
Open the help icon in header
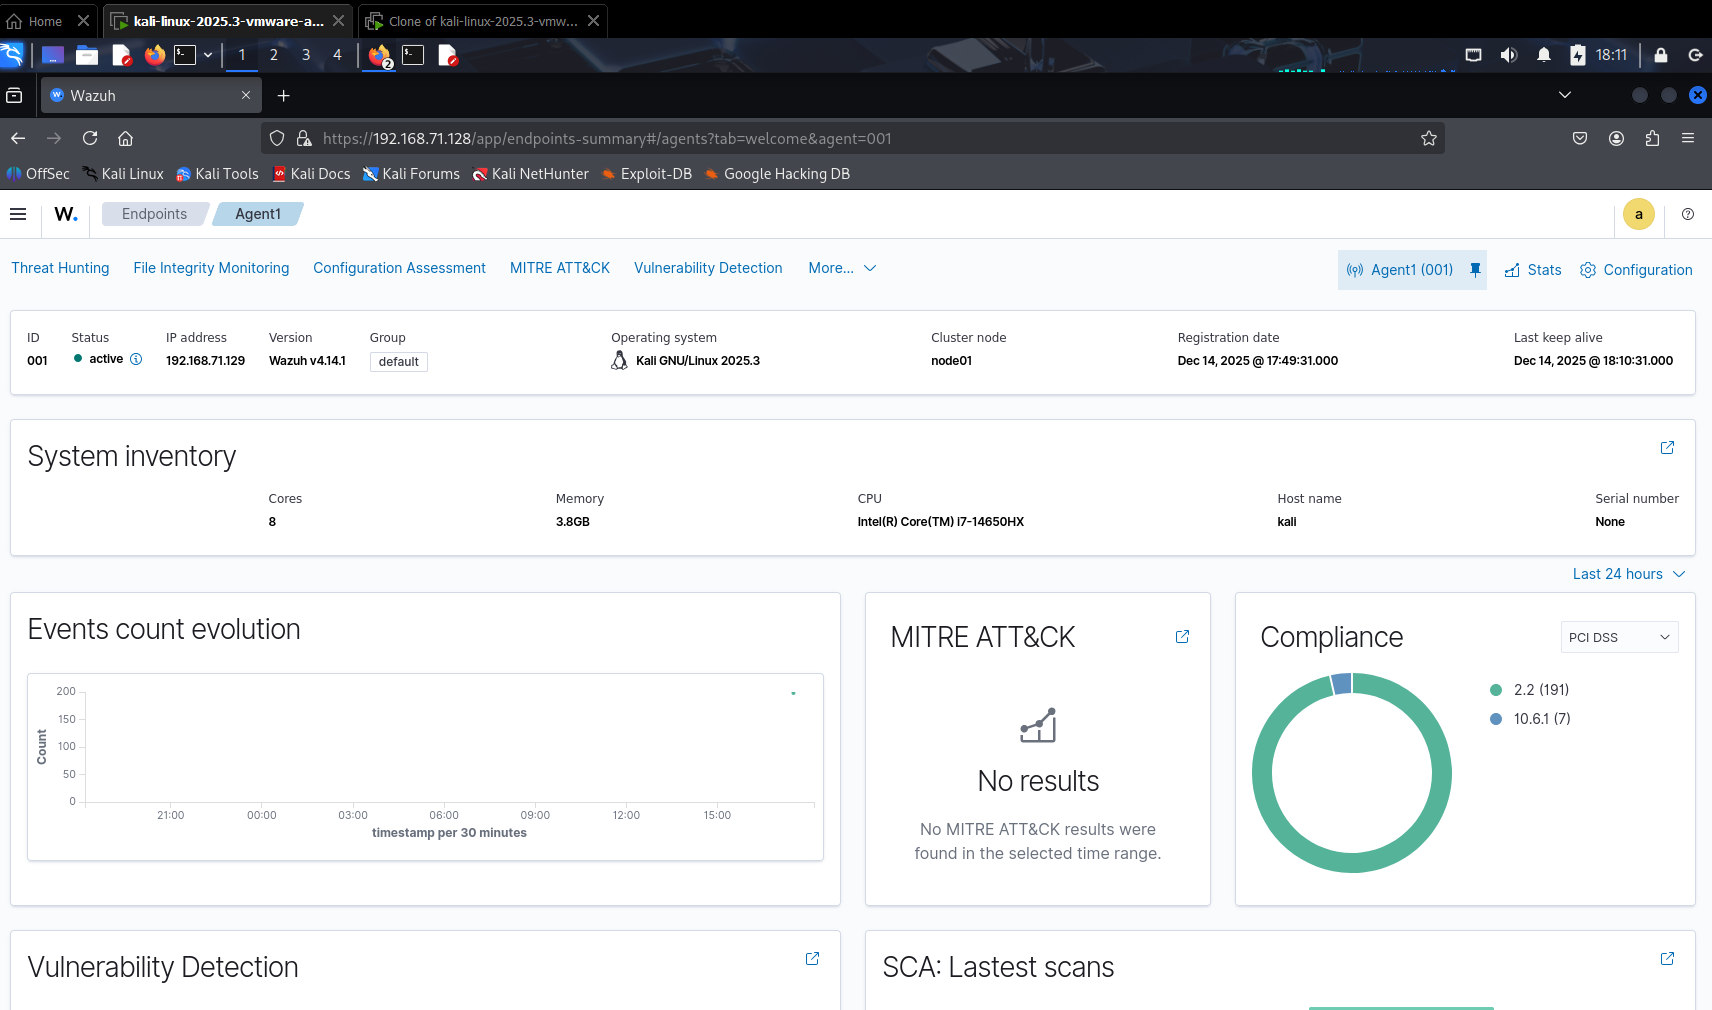[x=1688, y=214]
